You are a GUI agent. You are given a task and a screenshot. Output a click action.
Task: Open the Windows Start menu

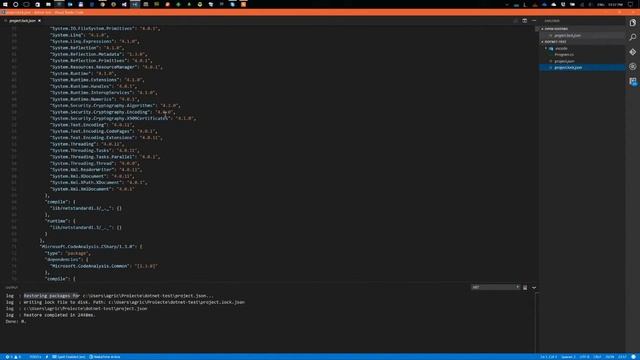(5, 4)
